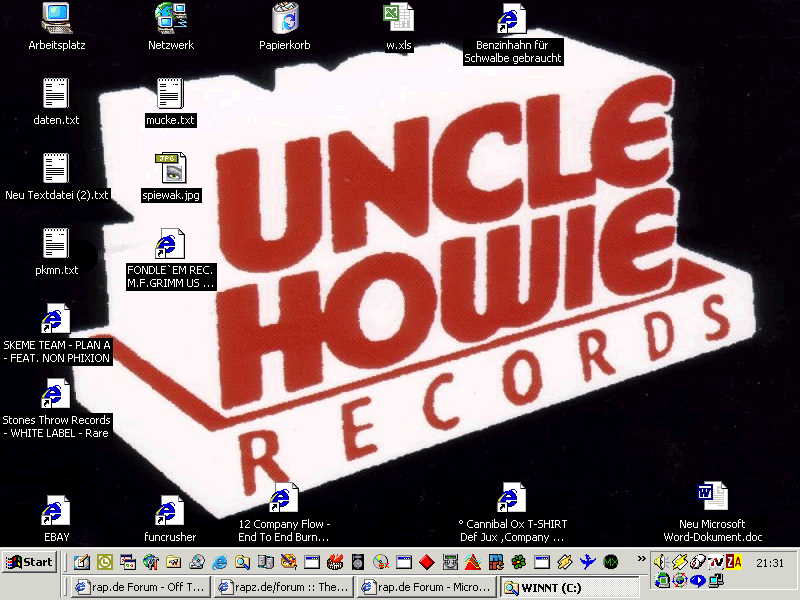The width and height of the screenshot is (800, 600).
Task: Click the network computers tray icon
Action: coord(716,580)
